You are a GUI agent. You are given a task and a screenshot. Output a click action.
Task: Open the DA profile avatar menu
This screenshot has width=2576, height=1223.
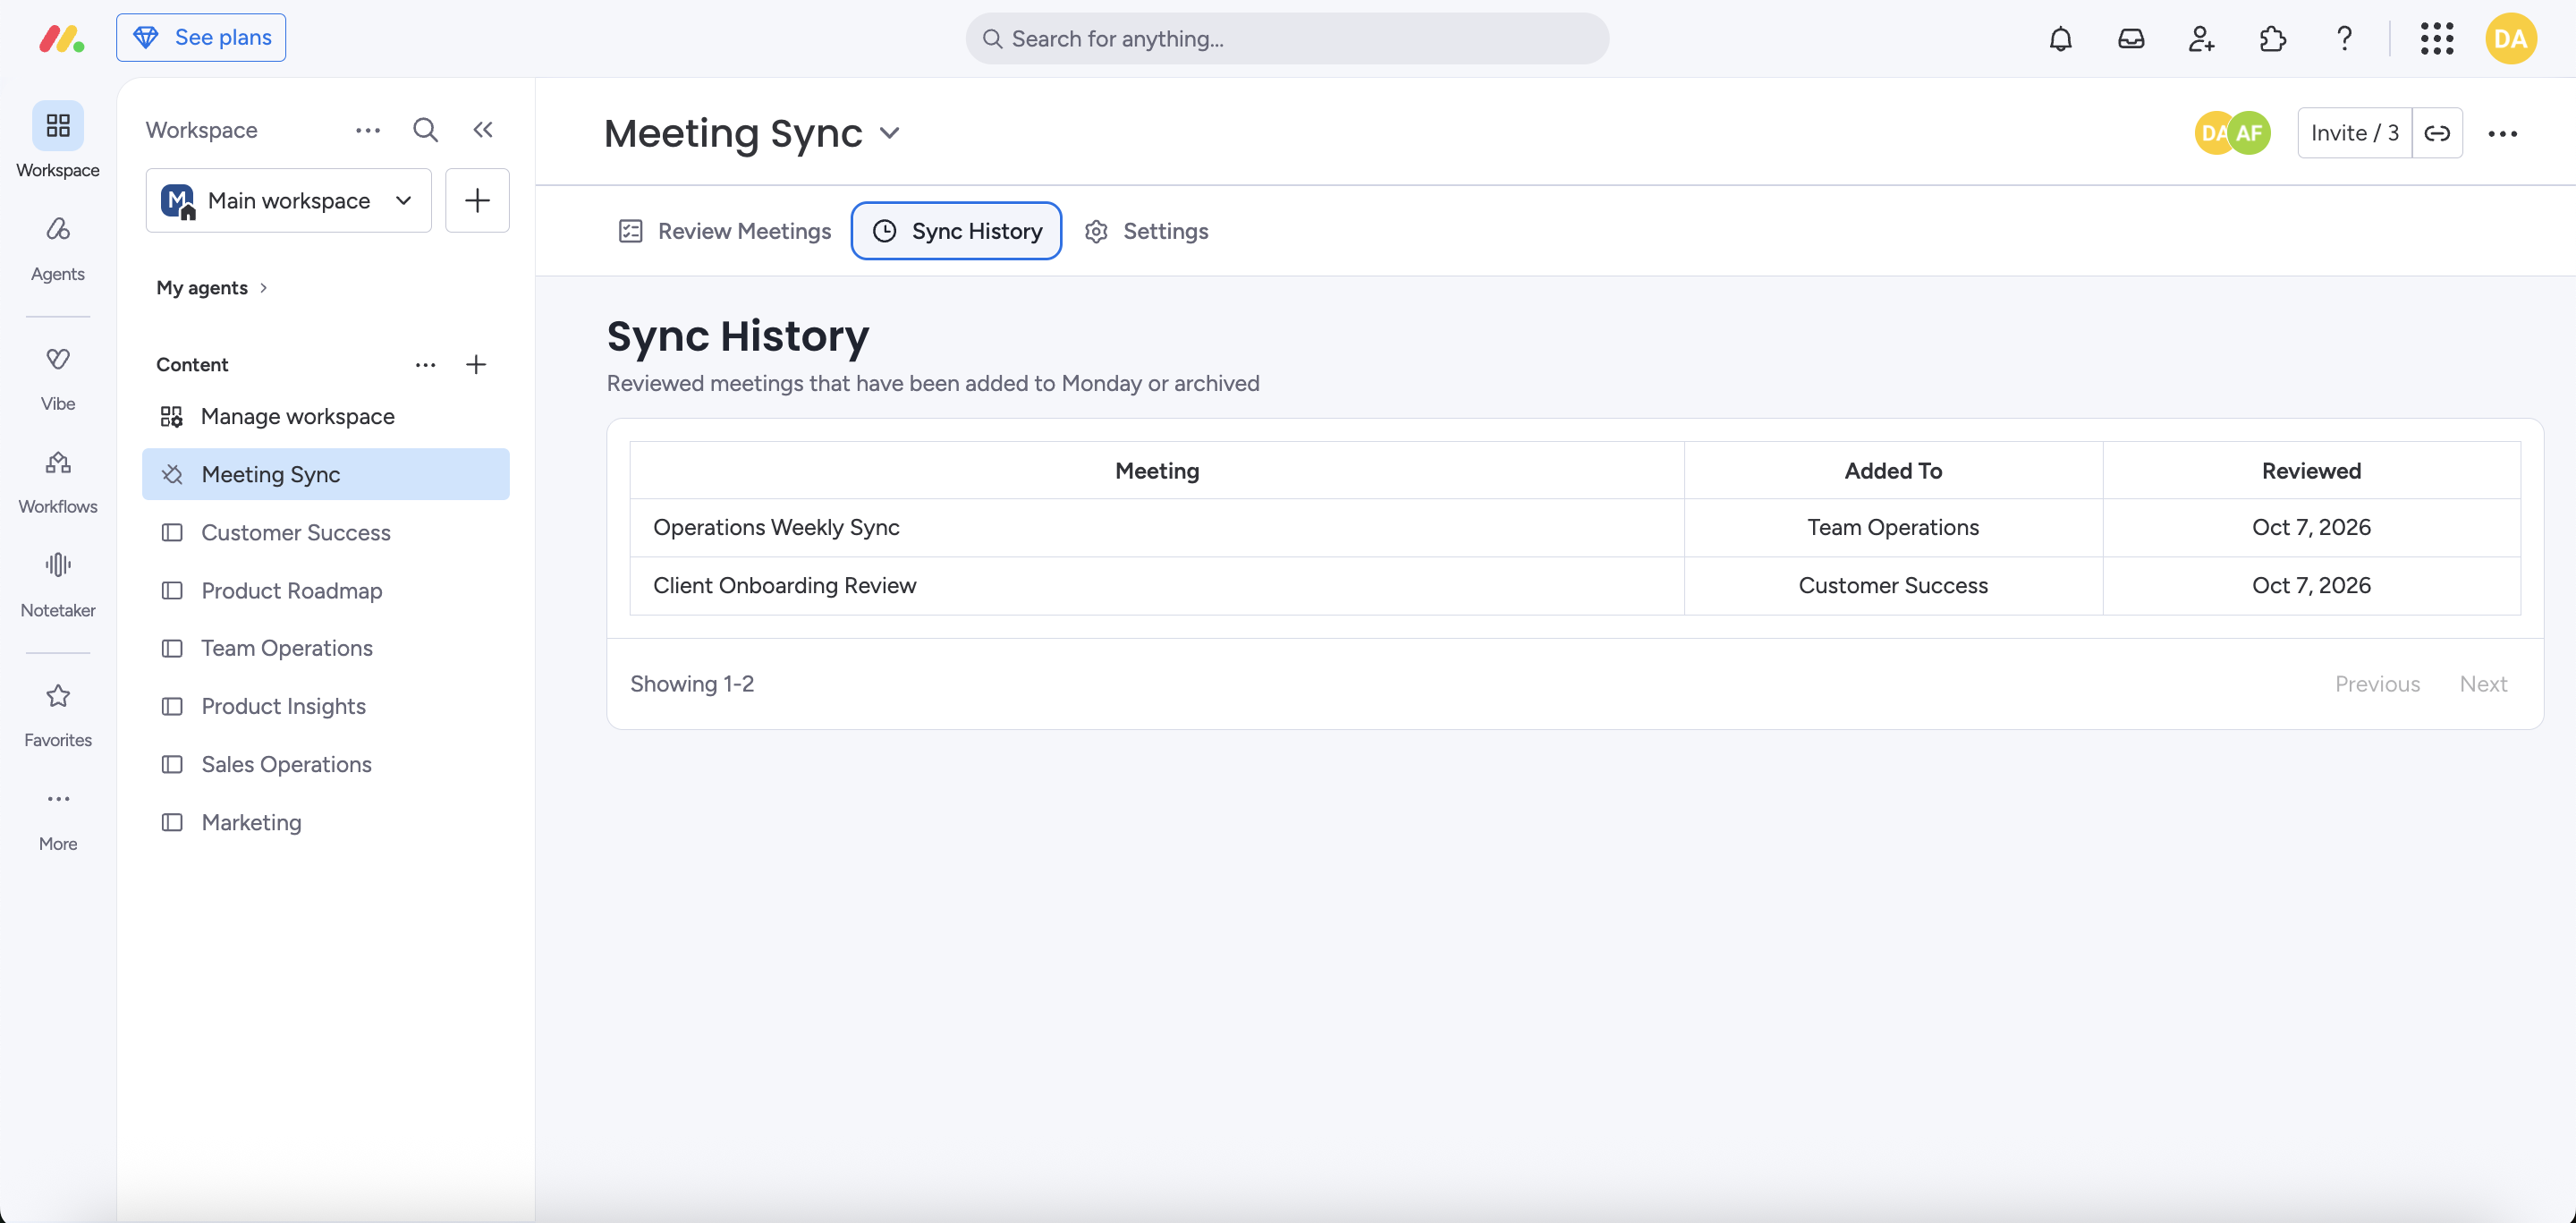(x=2510, y=39)
